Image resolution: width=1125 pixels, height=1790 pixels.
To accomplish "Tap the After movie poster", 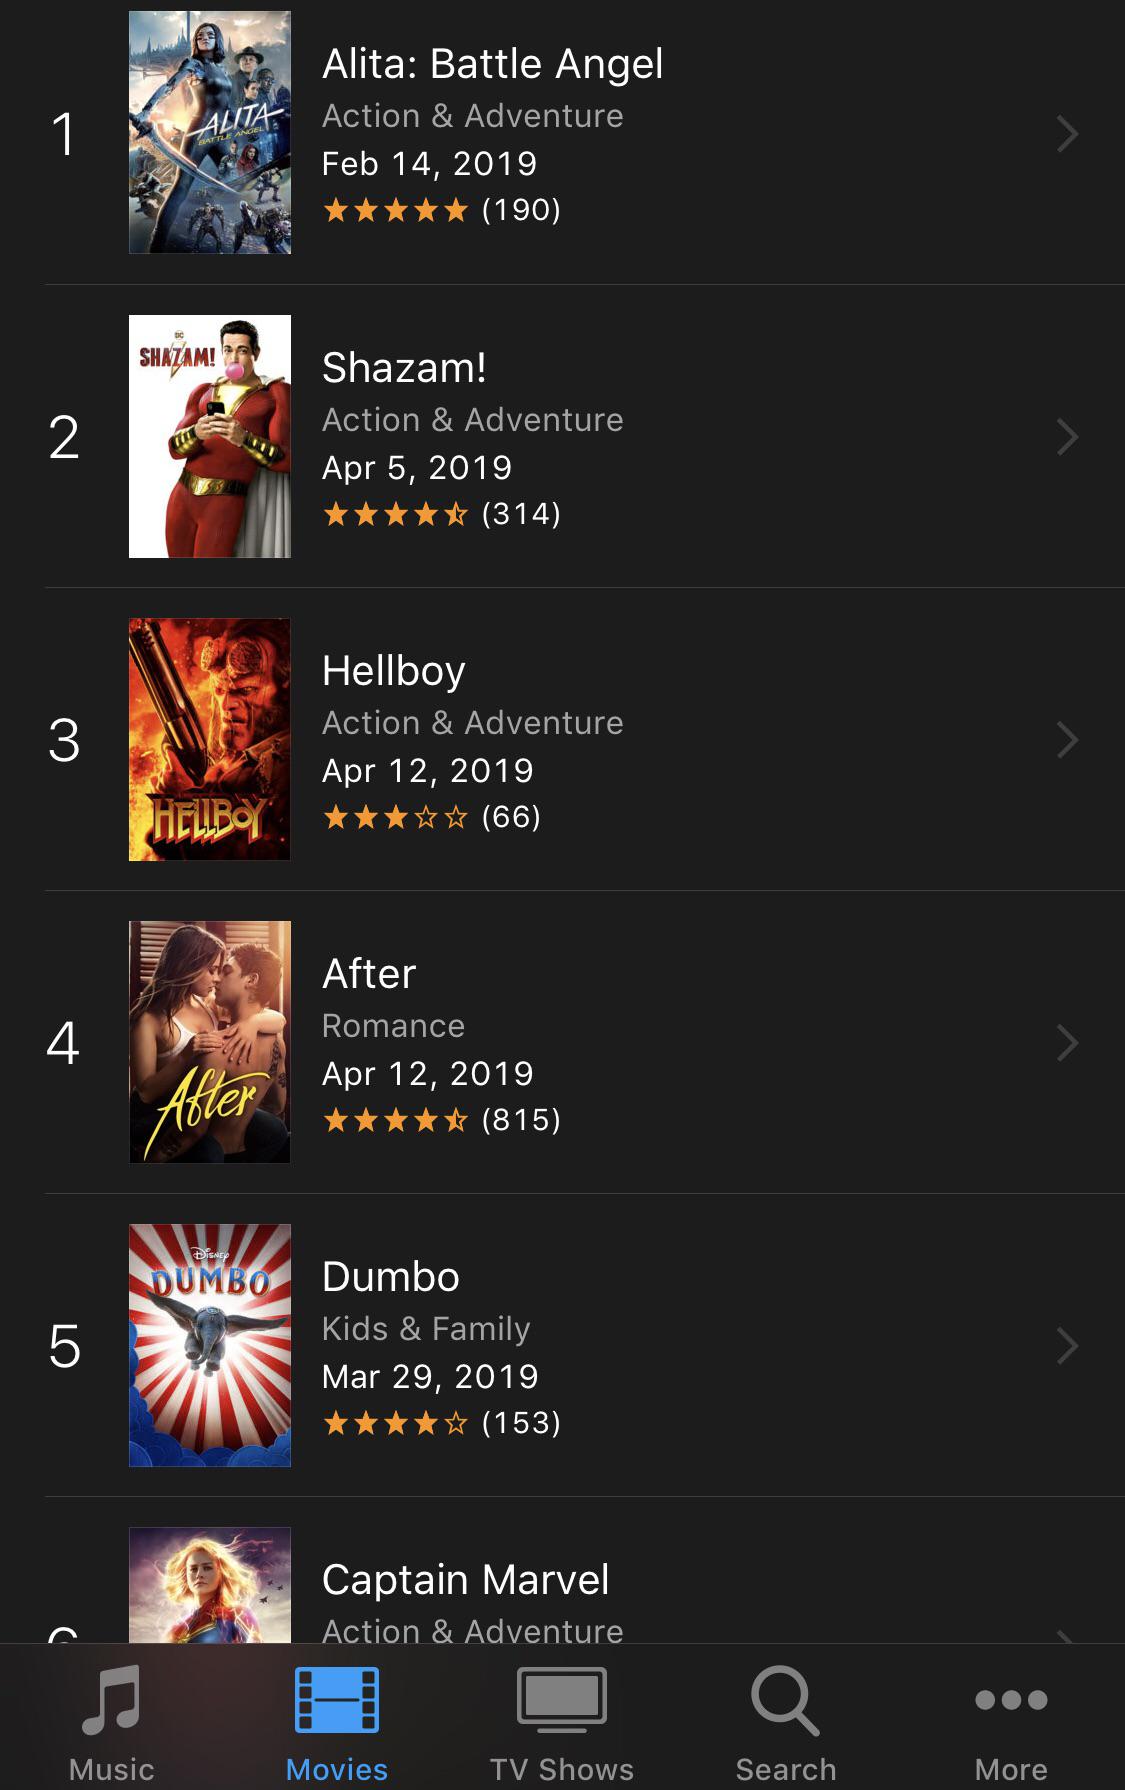I will 210,1042.
